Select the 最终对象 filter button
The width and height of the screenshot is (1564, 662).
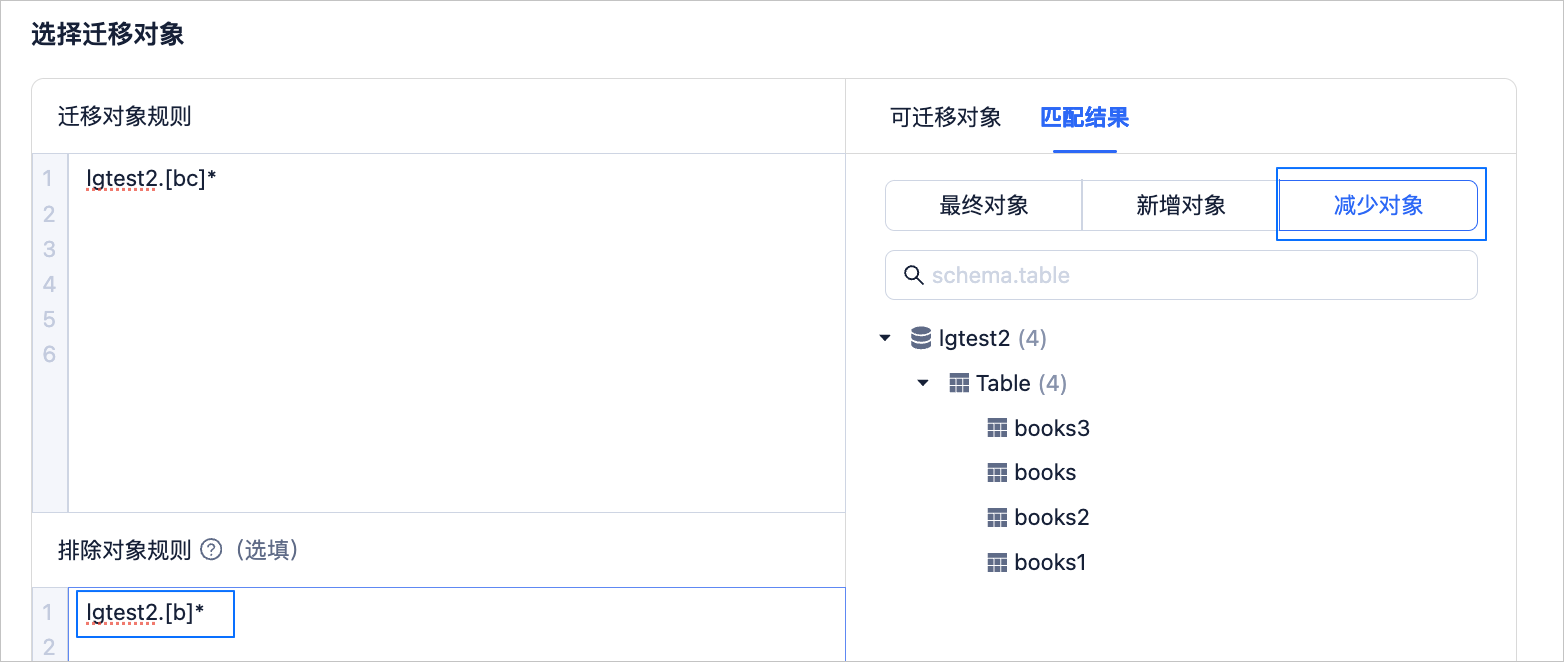tap(984, 206)
